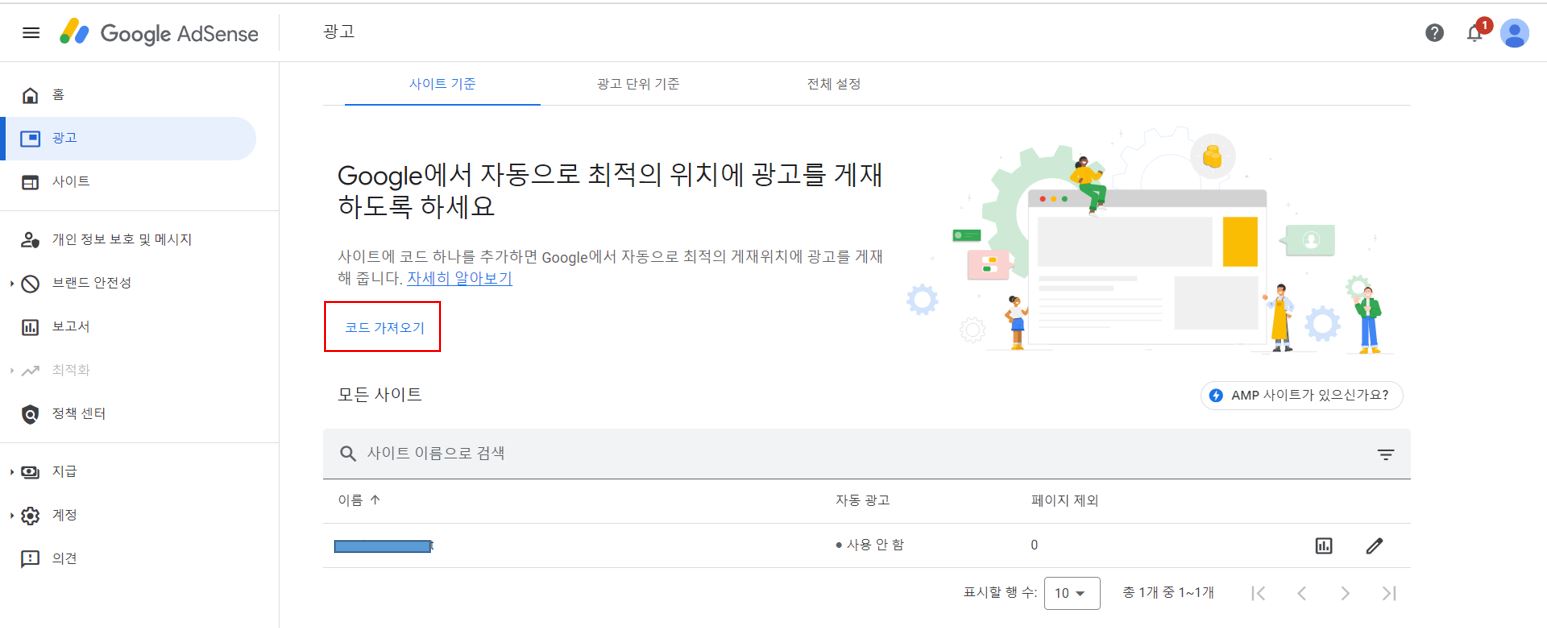Switch to the 전체 설정 tab
Viewport: 1547px width, 628px height.
834,84
